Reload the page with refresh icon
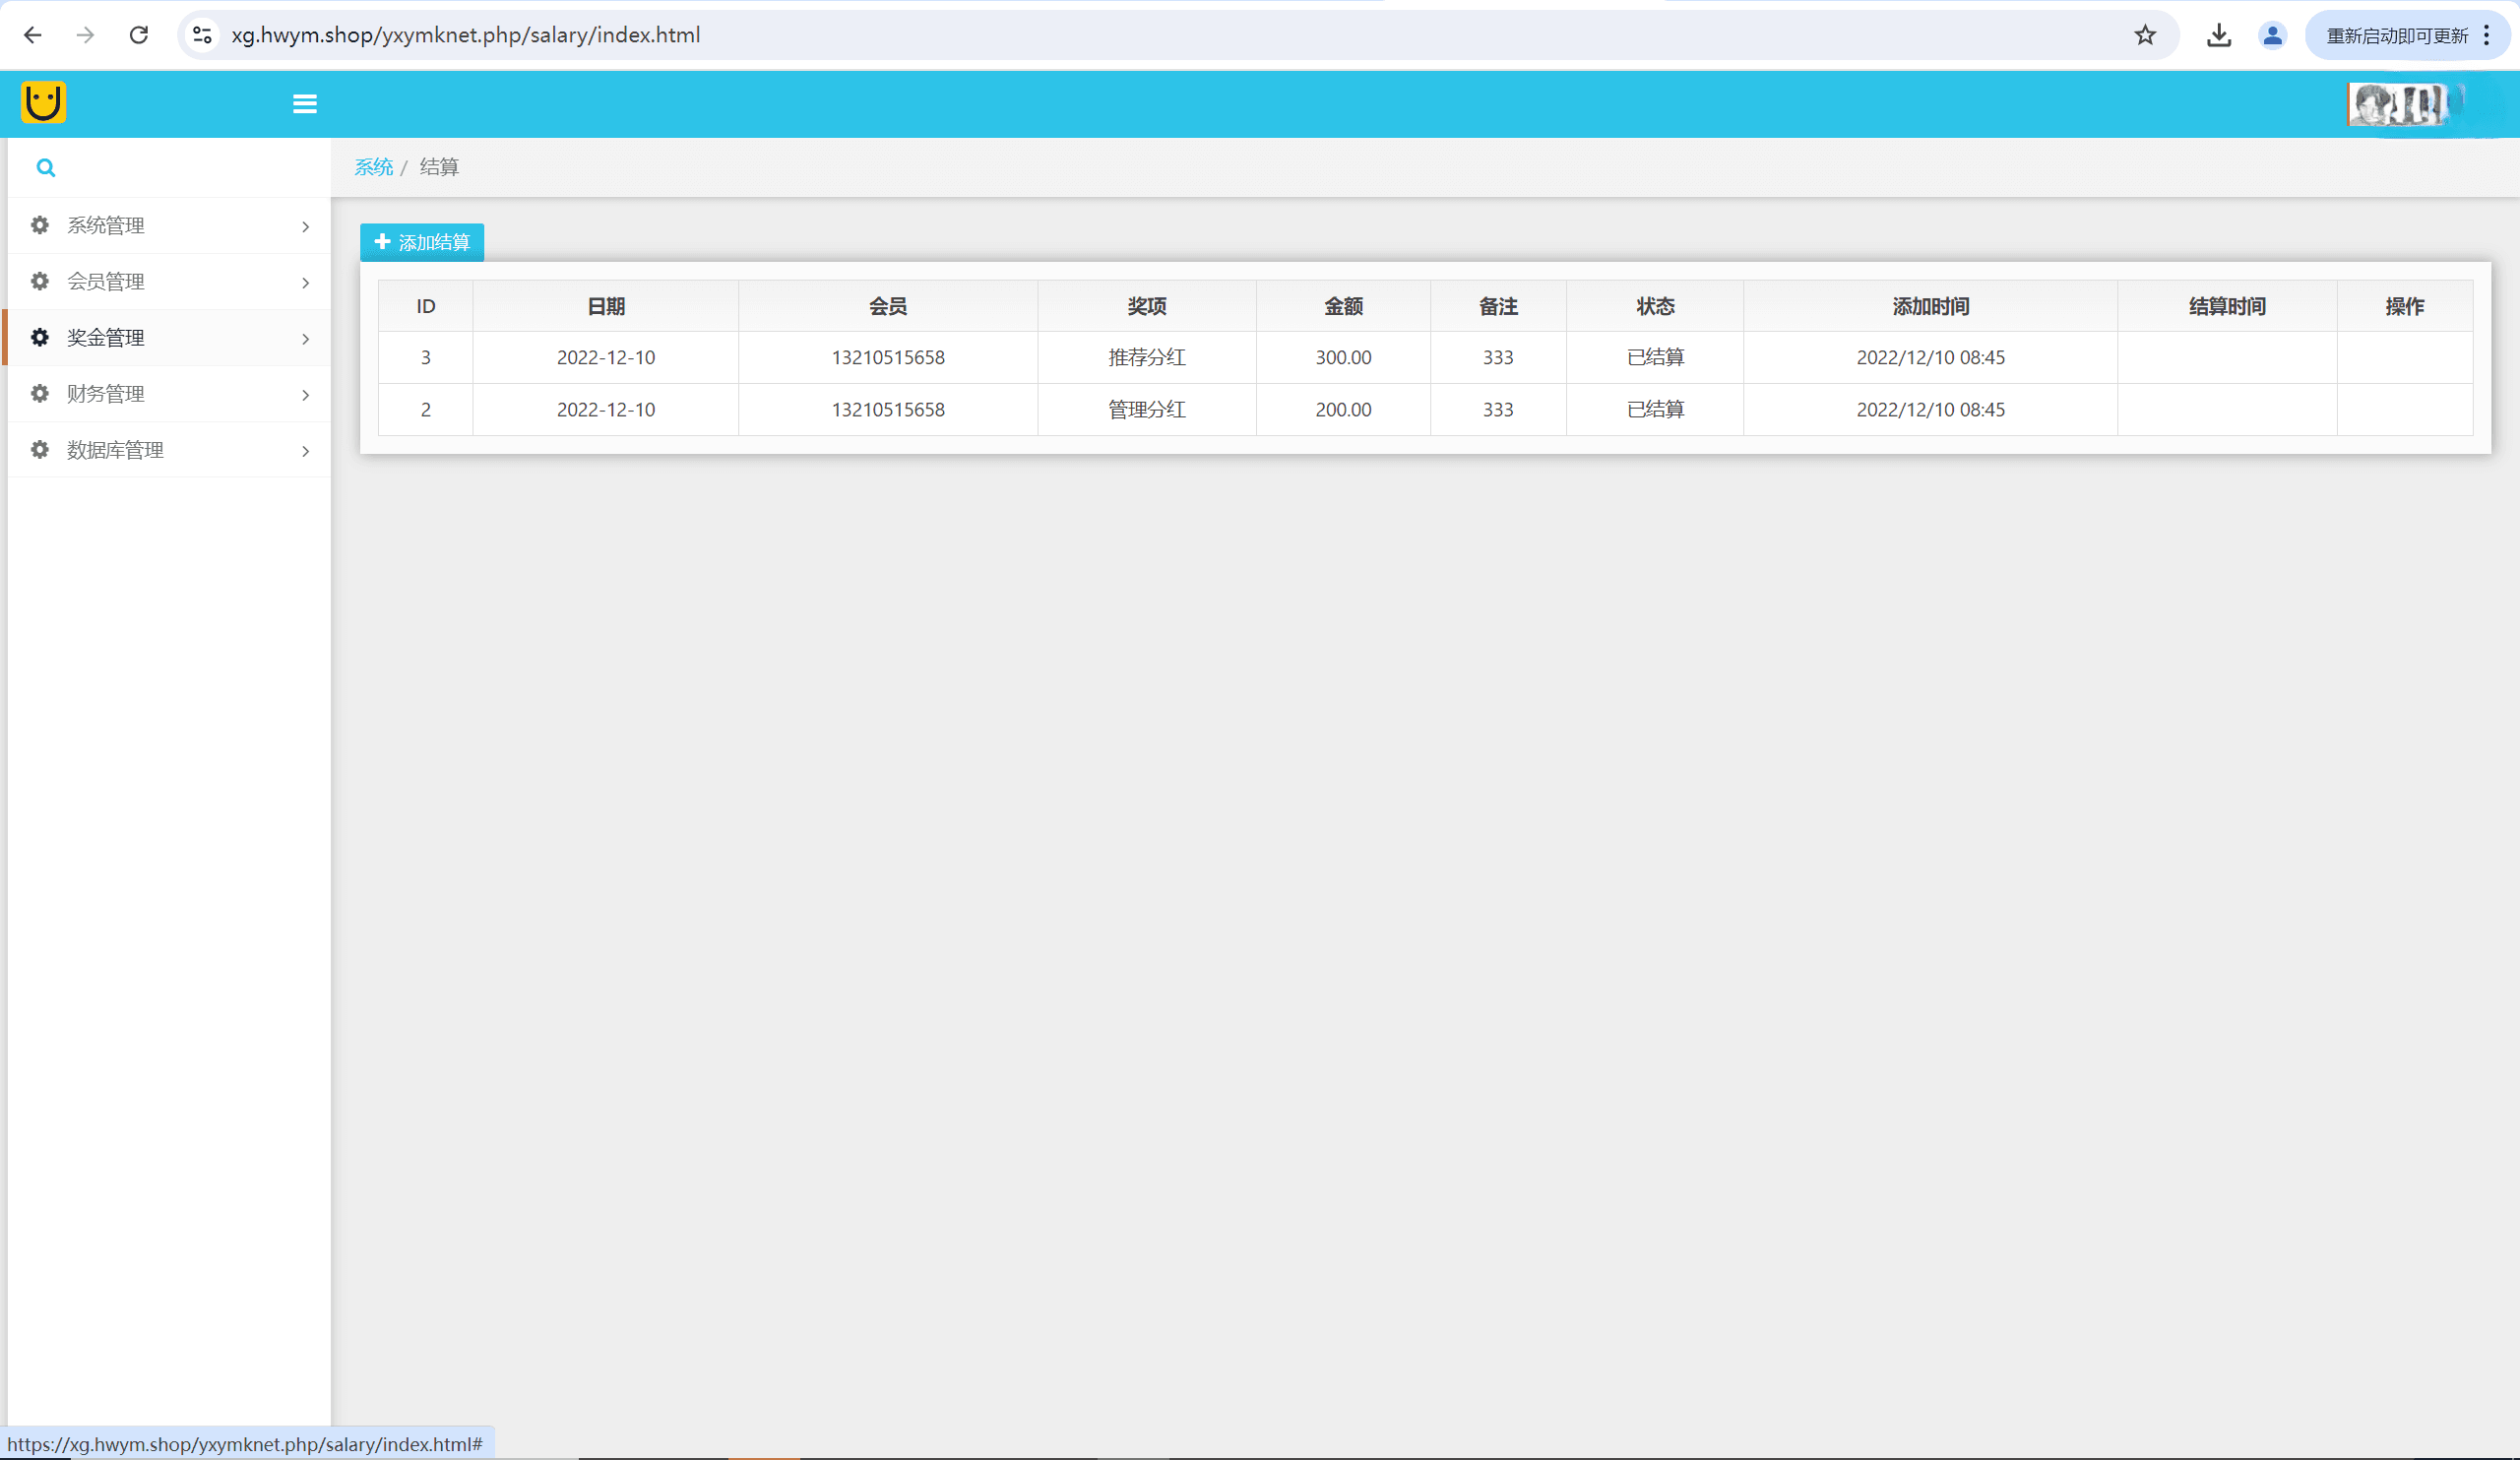 tap(139, 36)
